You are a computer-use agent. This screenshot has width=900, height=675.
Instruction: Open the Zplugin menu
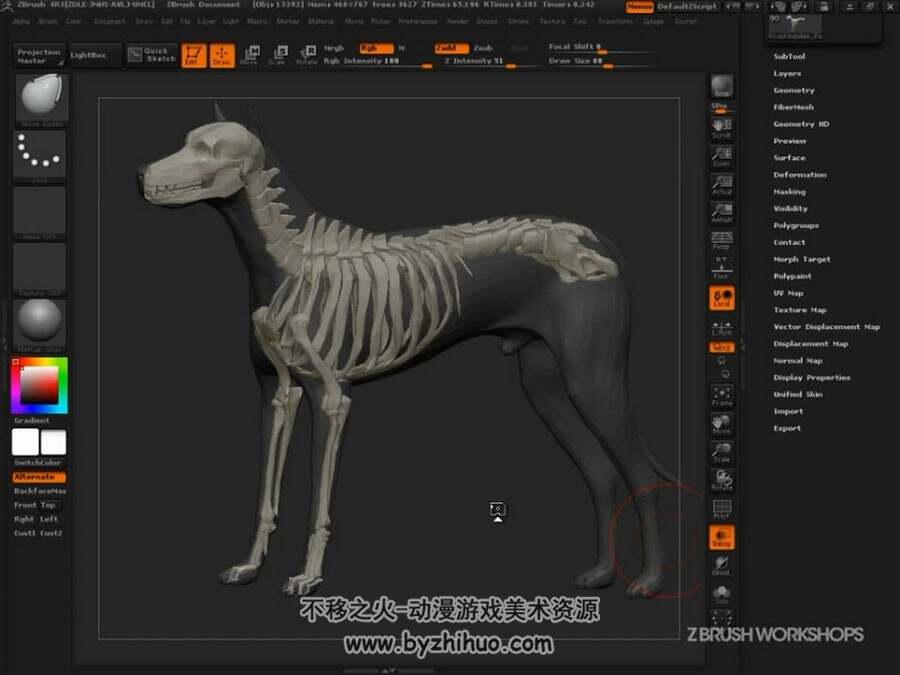click(653, 21)
